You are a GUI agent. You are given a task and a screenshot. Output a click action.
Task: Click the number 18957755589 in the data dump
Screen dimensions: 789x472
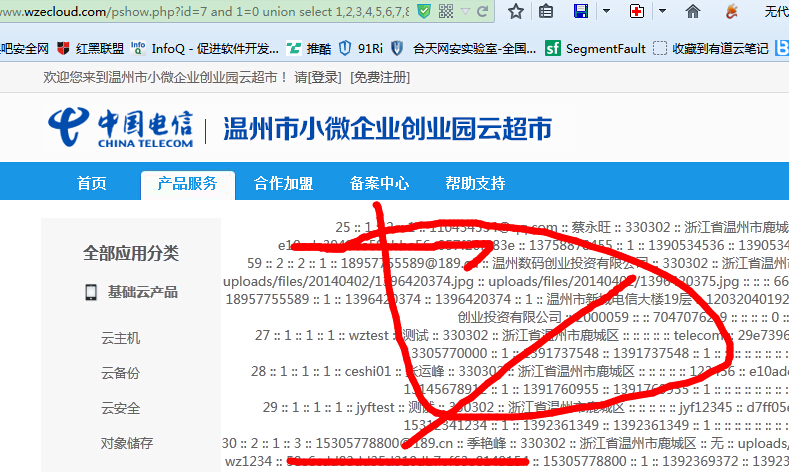pos(267,299)
